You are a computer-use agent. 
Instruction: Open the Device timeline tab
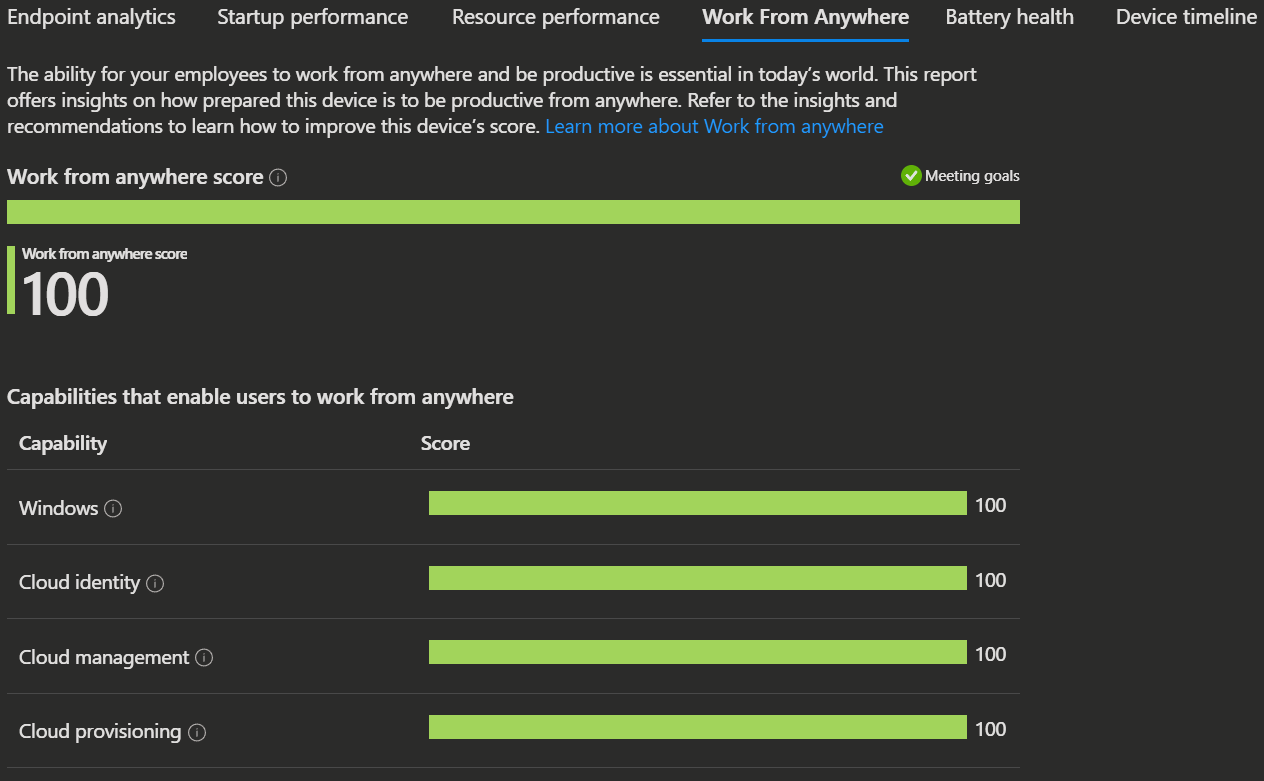click(x=1186, y=17)
